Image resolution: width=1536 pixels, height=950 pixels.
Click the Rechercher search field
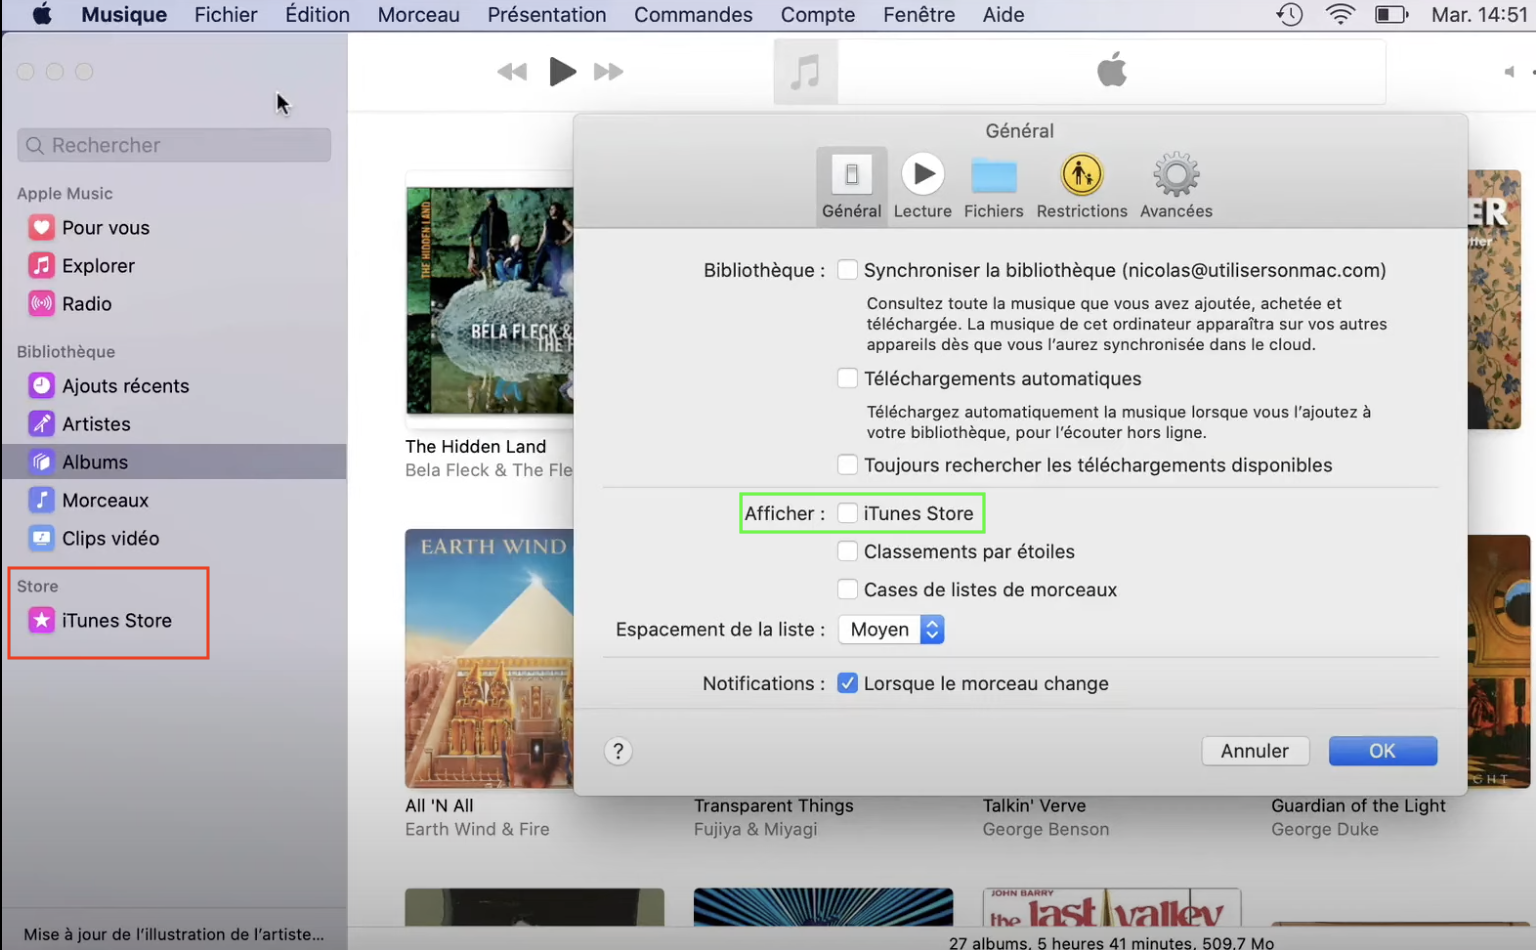(174, 146)
